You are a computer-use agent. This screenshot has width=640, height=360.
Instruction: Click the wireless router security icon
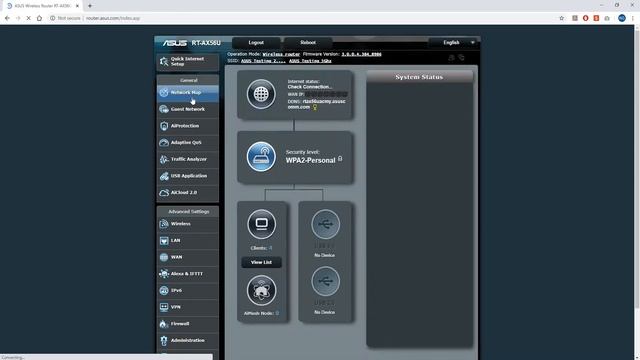[261, 156]
